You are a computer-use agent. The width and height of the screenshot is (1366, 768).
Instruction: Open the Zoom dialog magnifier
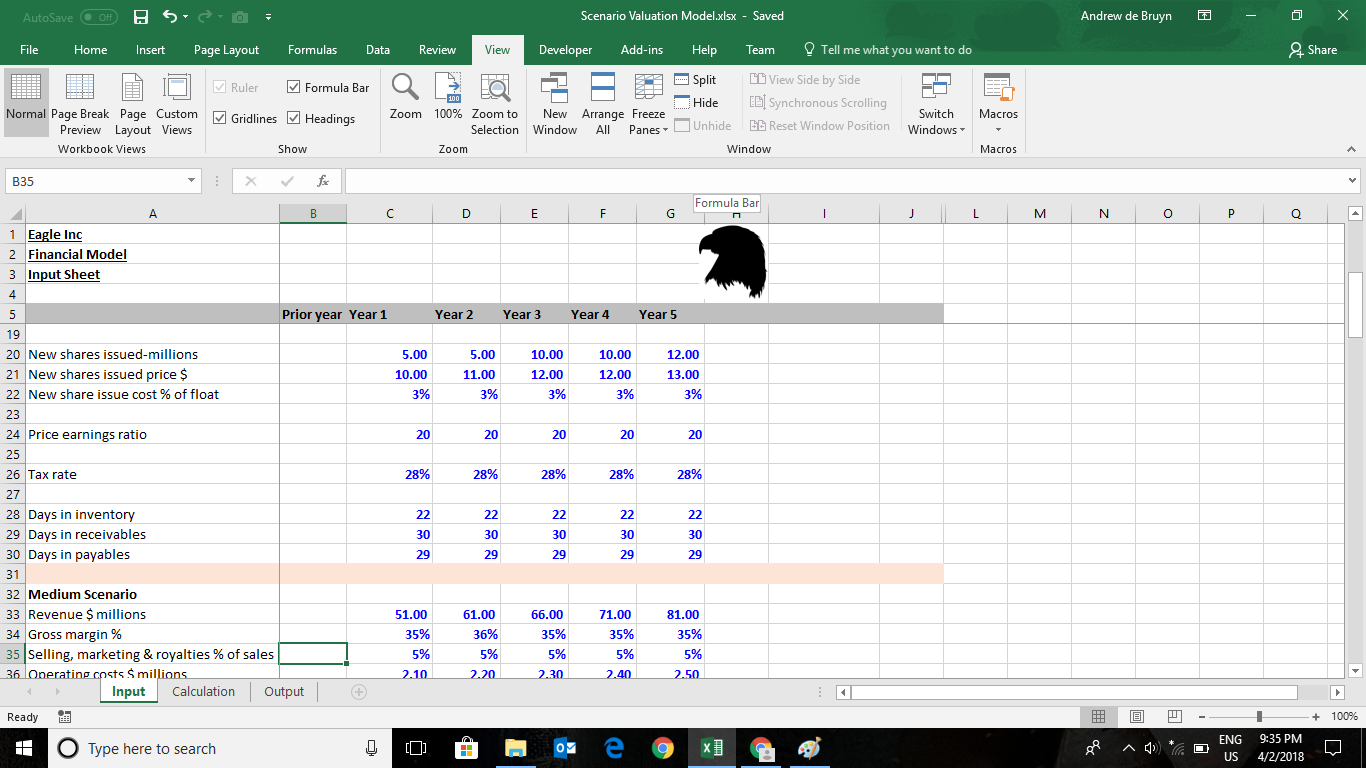coord(405,96)
